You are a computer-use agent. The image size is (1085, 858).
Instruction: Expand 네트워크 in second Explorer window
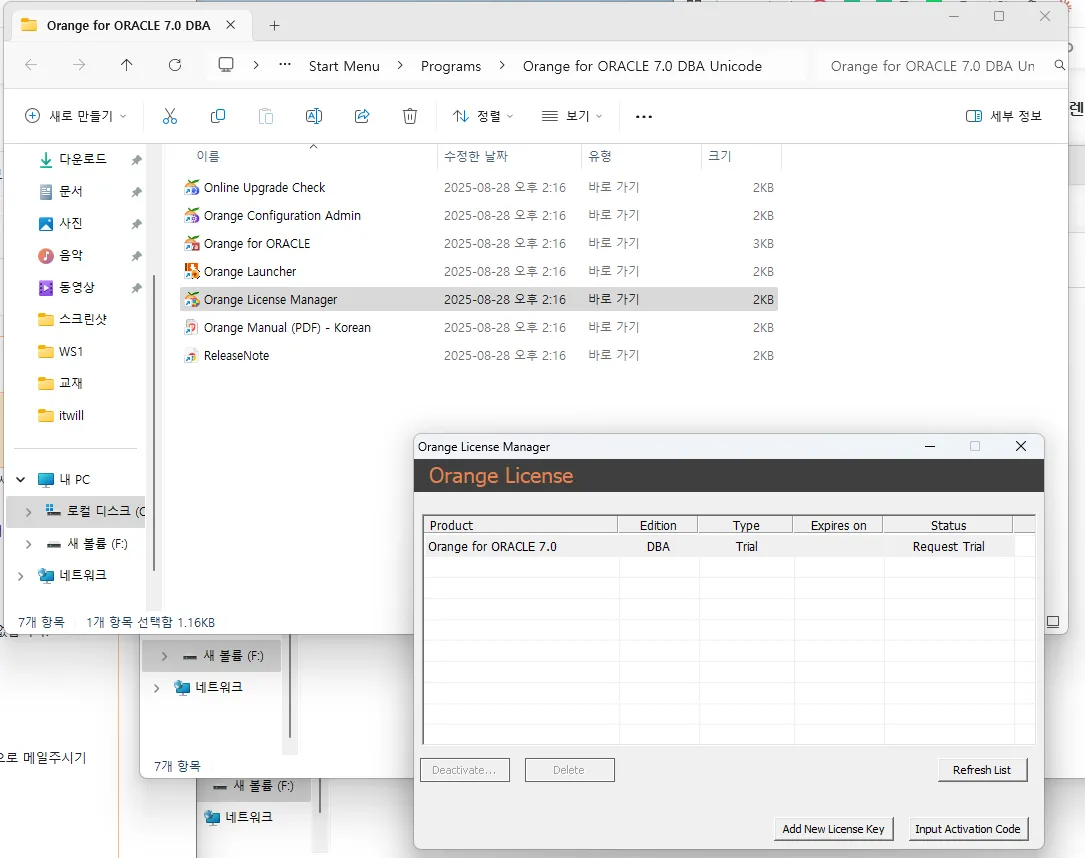click(156, 688)
